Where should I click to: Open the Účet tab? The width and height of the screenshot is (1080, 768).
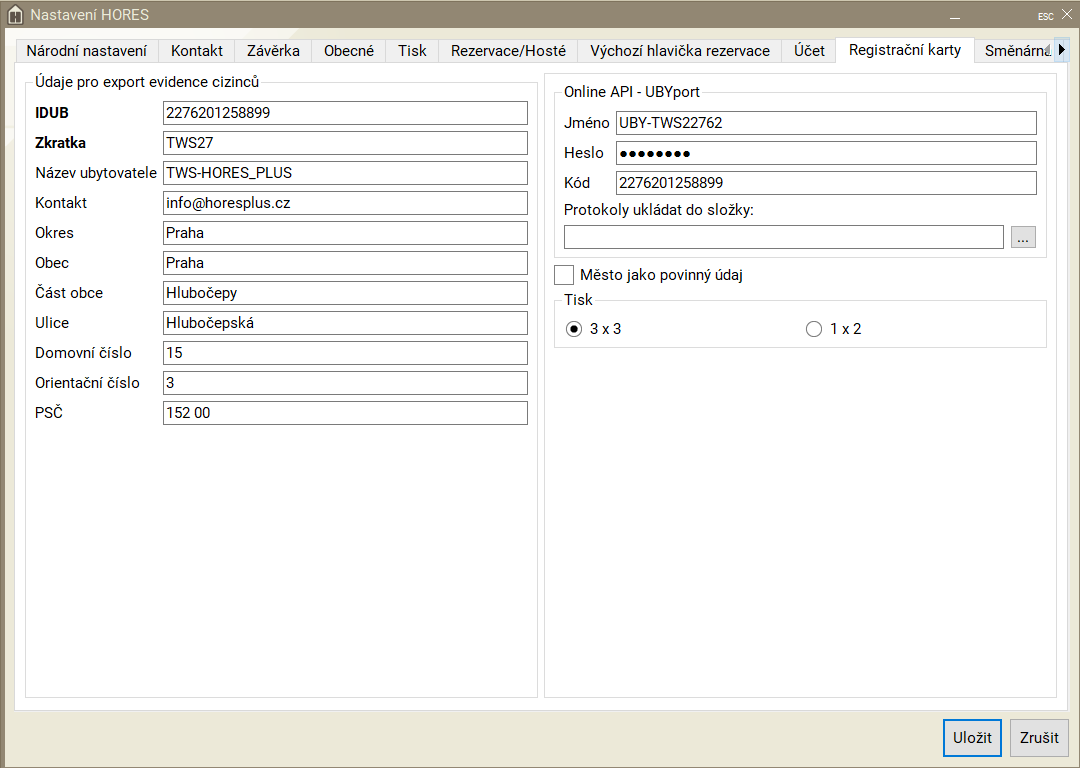tap(809, 50)
